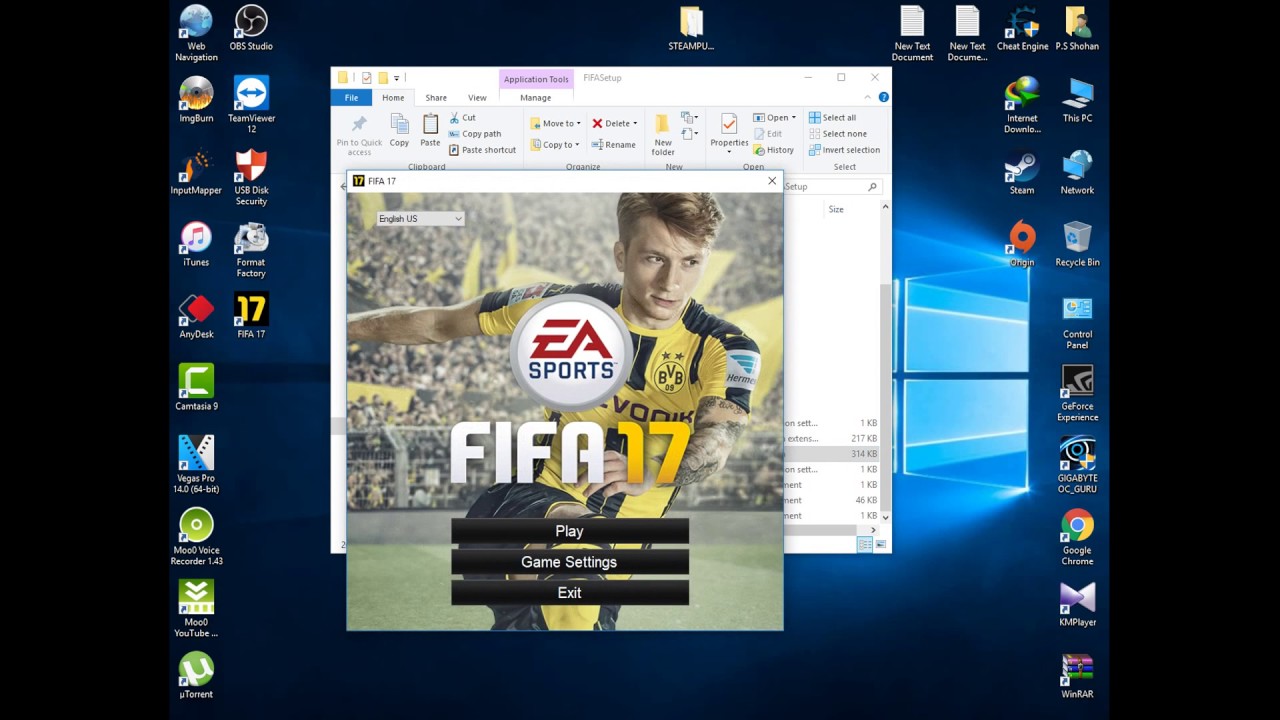Close the FIFA 17 launcher window
Screen dimensions: 1280x720
tap(772, 181)
